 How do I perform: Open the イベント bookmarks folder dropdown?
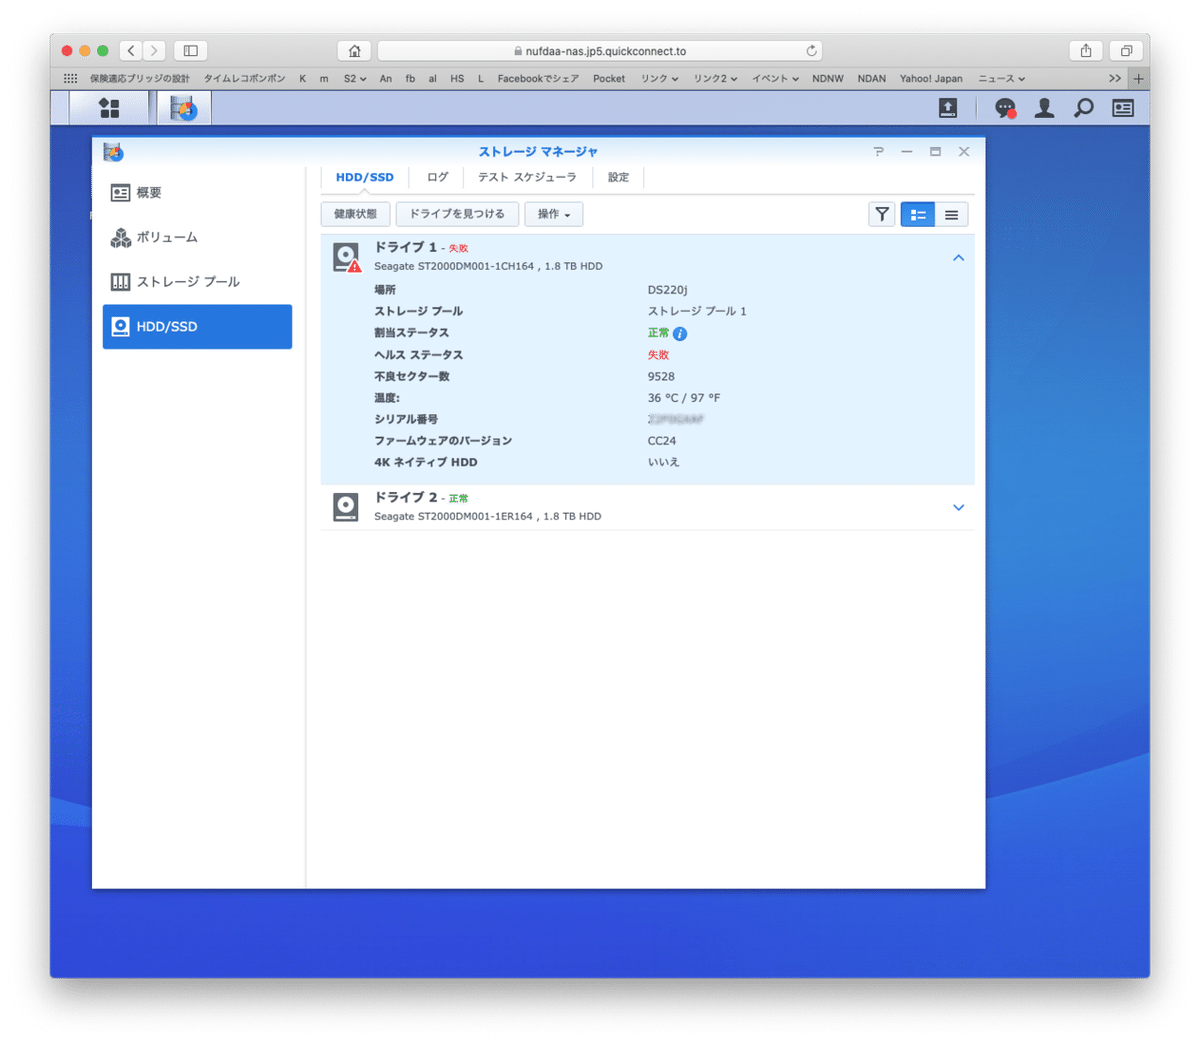[x=775, y=78]
